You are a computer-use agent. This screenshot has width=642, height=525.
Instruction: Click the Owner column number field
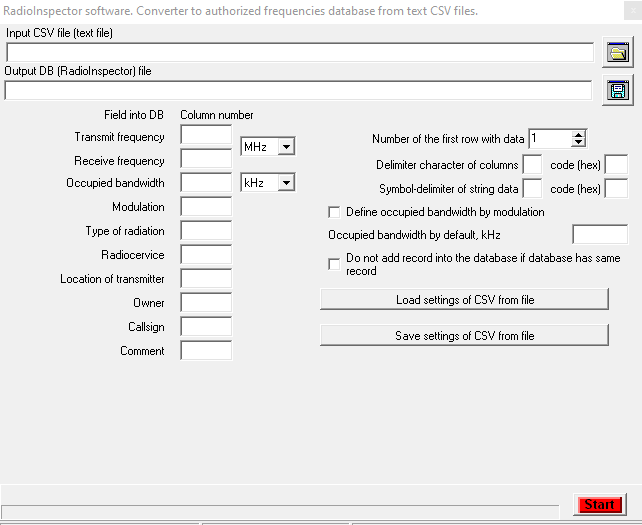click(206, 303)
